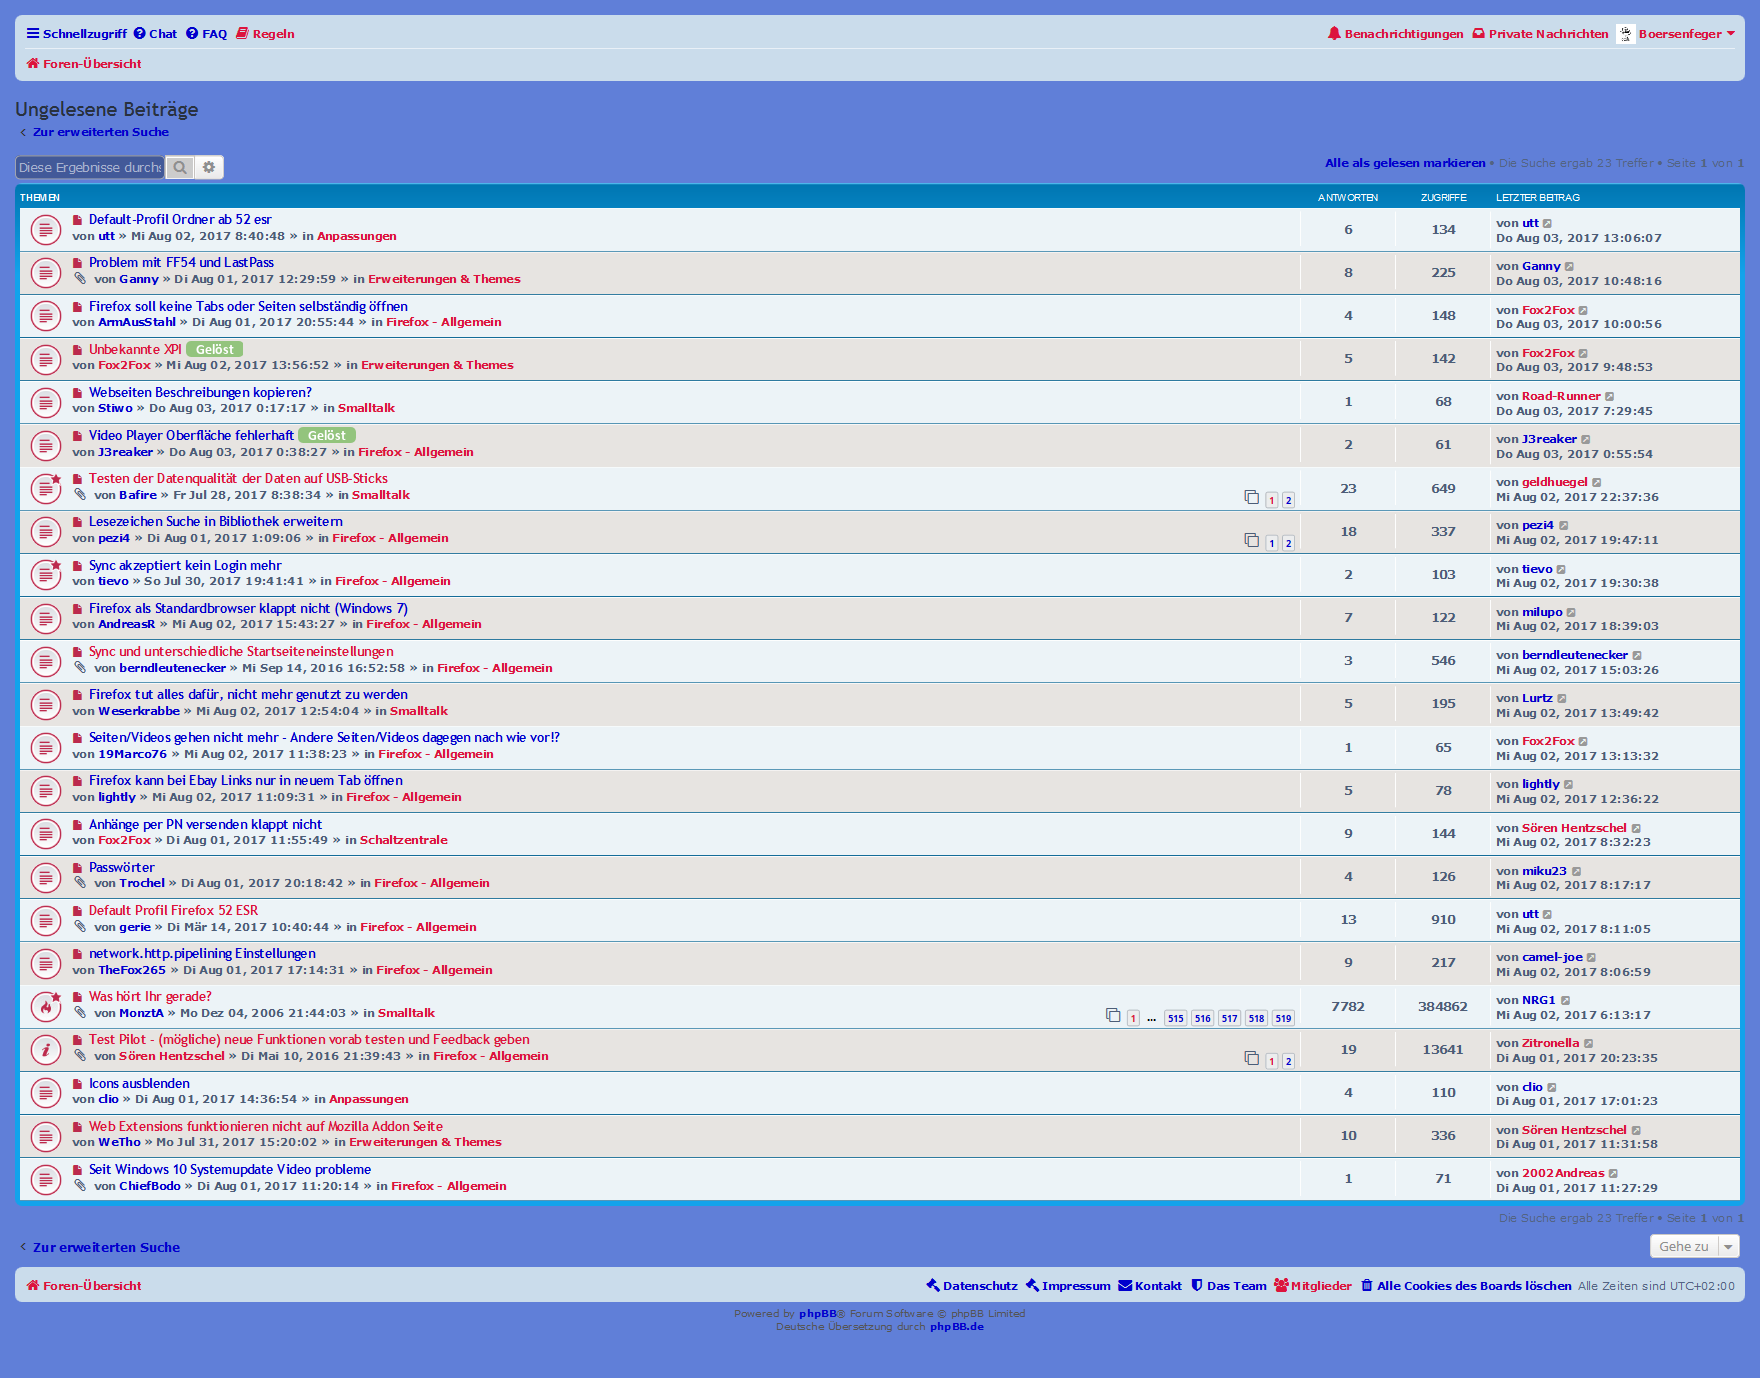Screen dimensions: 1760x1378
Task: Go to latest post by geldhuegel
Action: [1596, 483]
